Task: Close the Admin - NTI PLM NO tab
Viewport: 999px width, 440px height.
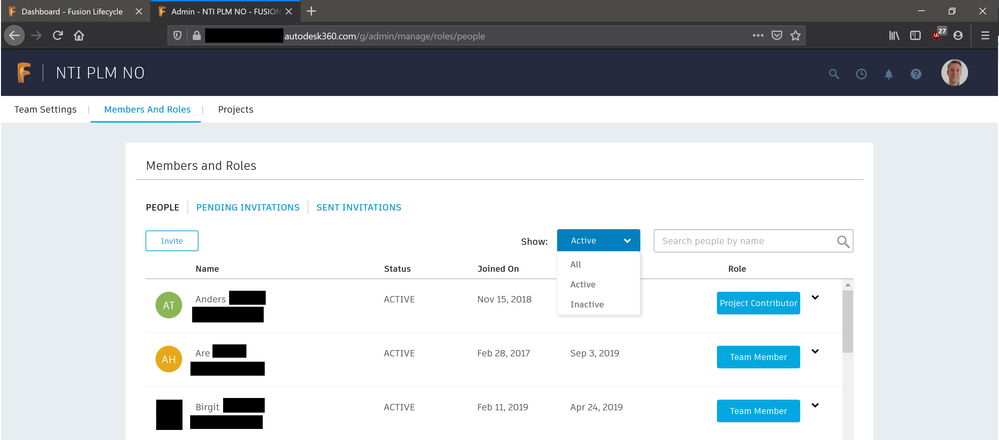Action: tap(288, 11)
